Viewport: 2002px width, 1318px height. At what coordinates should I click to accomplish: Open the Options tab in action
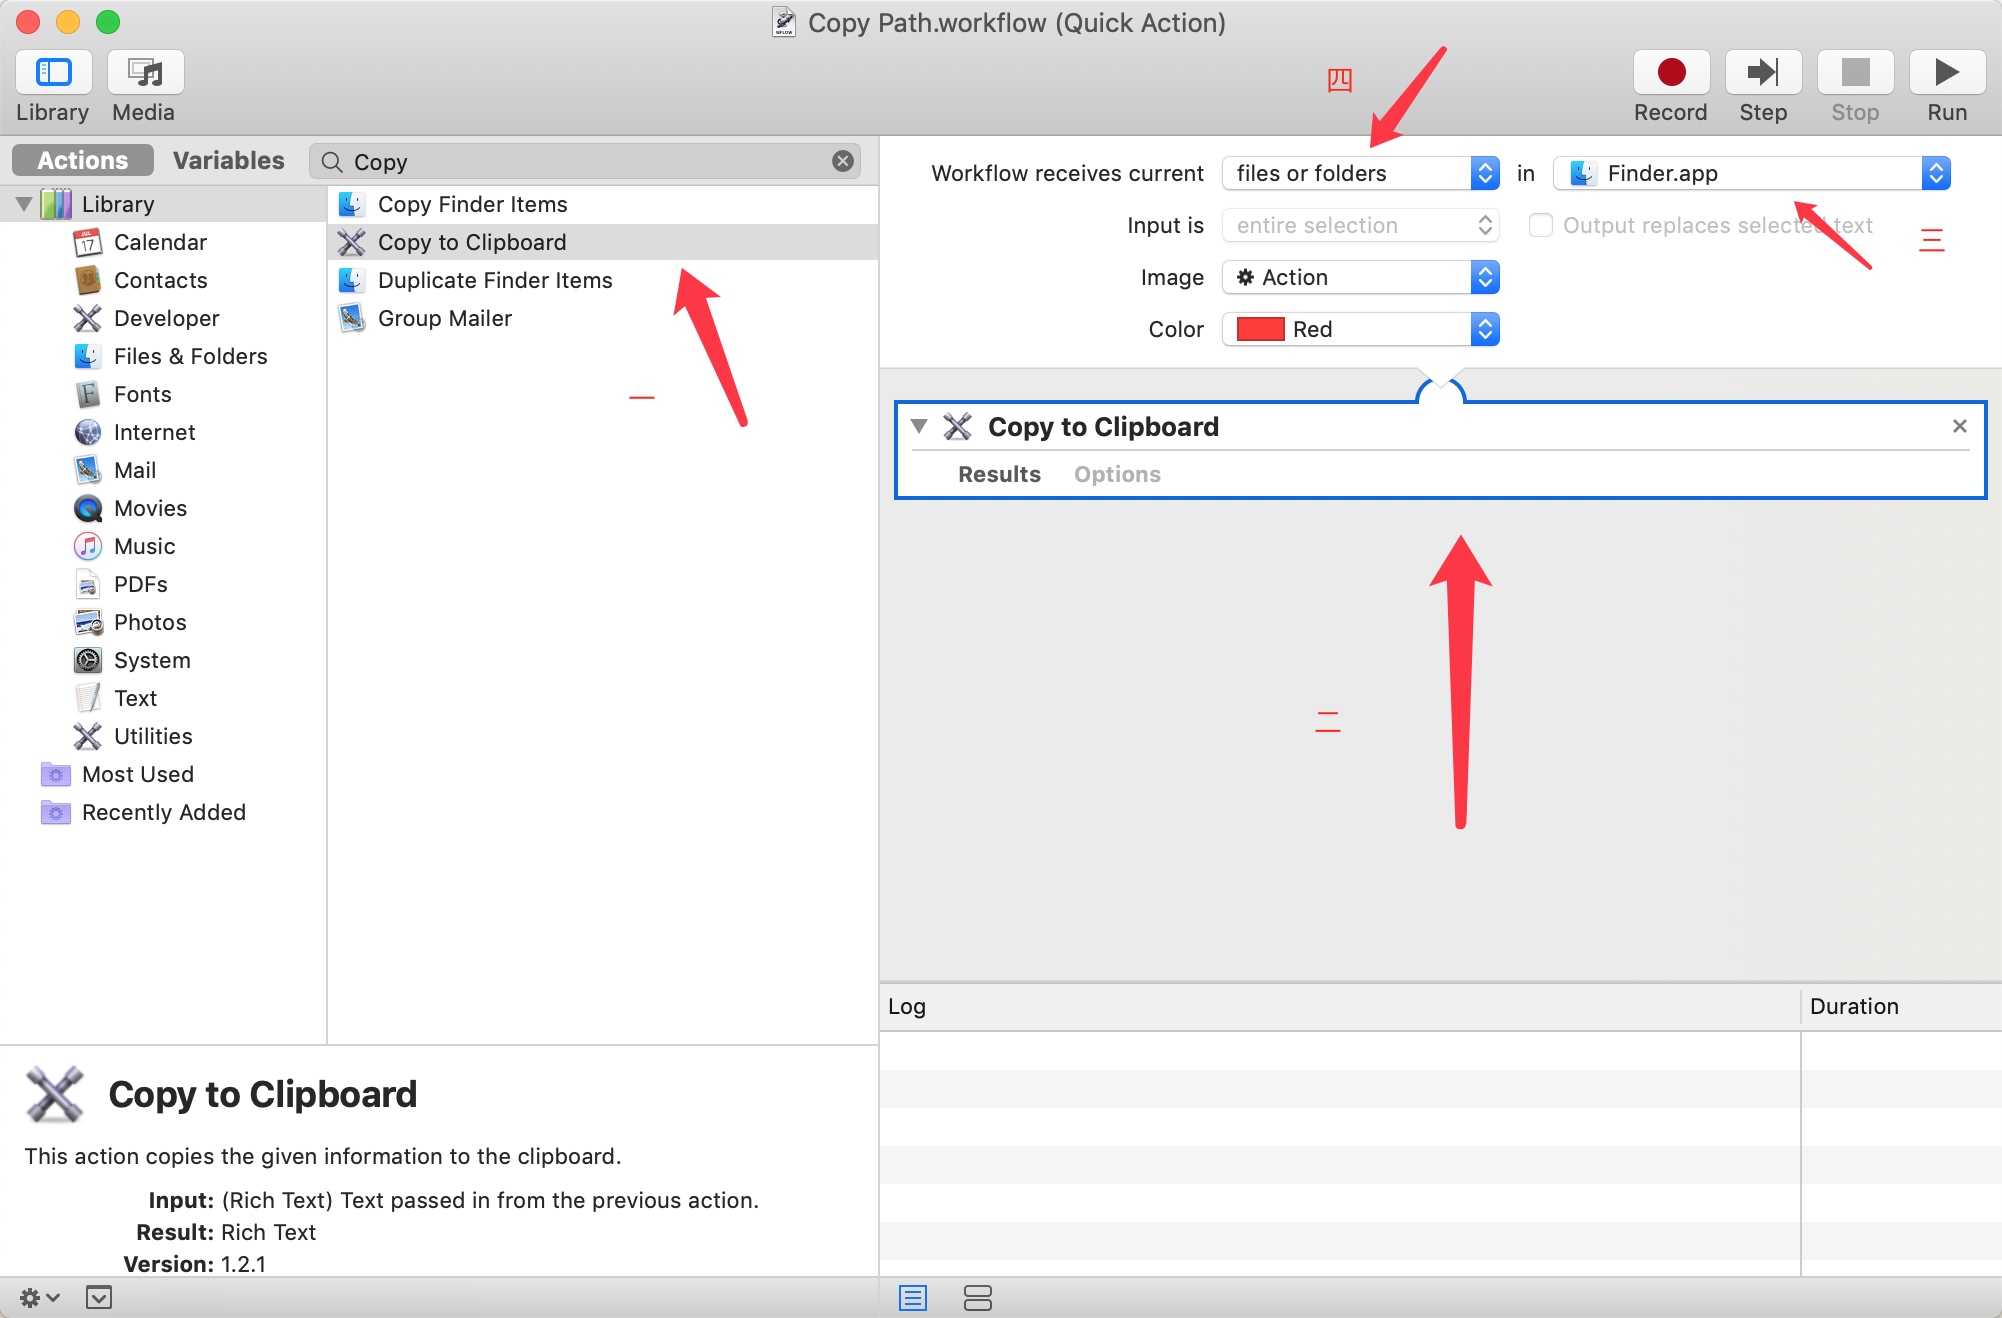point(1117,474)
